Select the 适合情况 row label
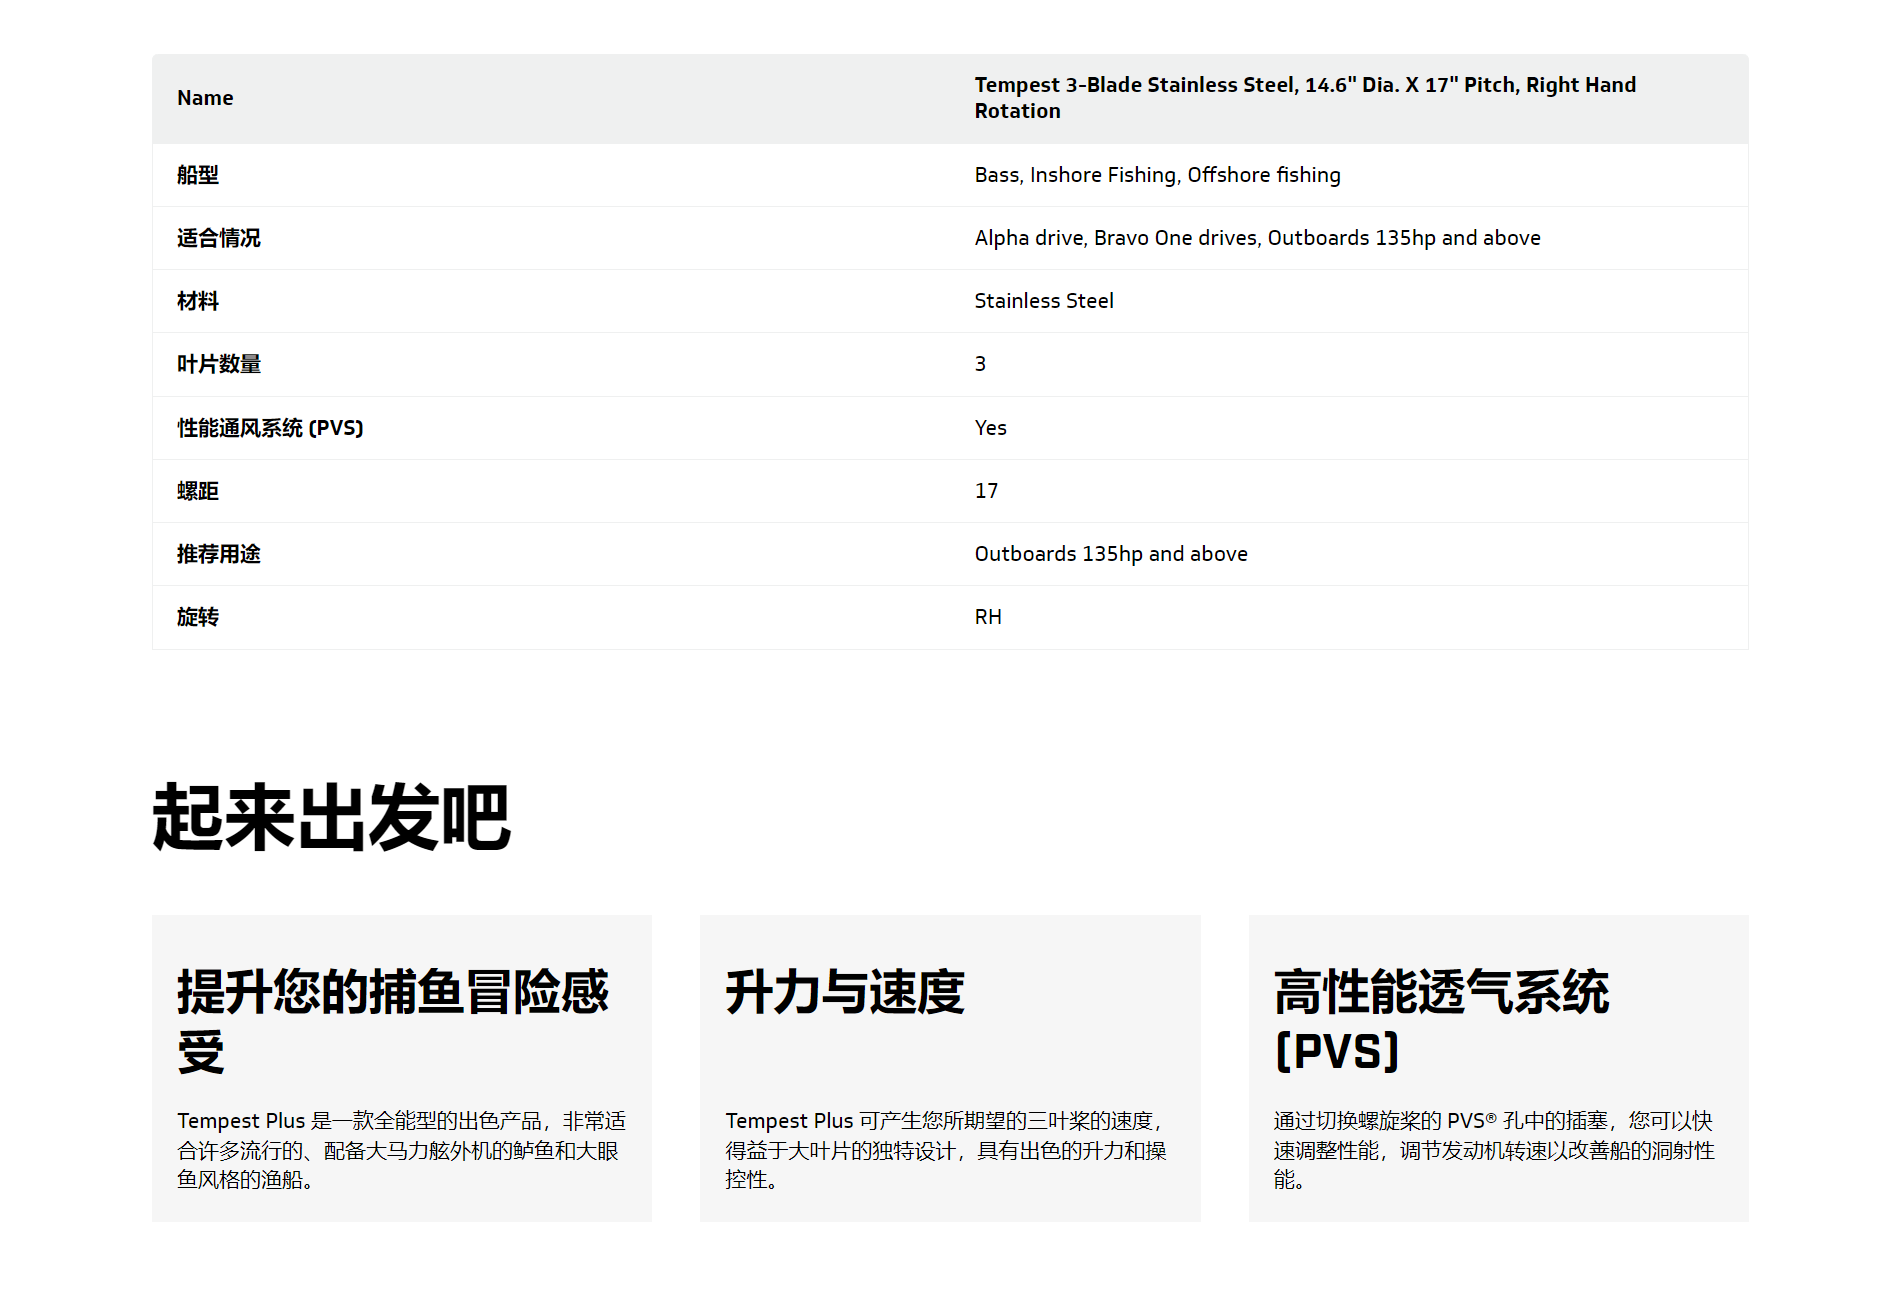 point(218,238)
